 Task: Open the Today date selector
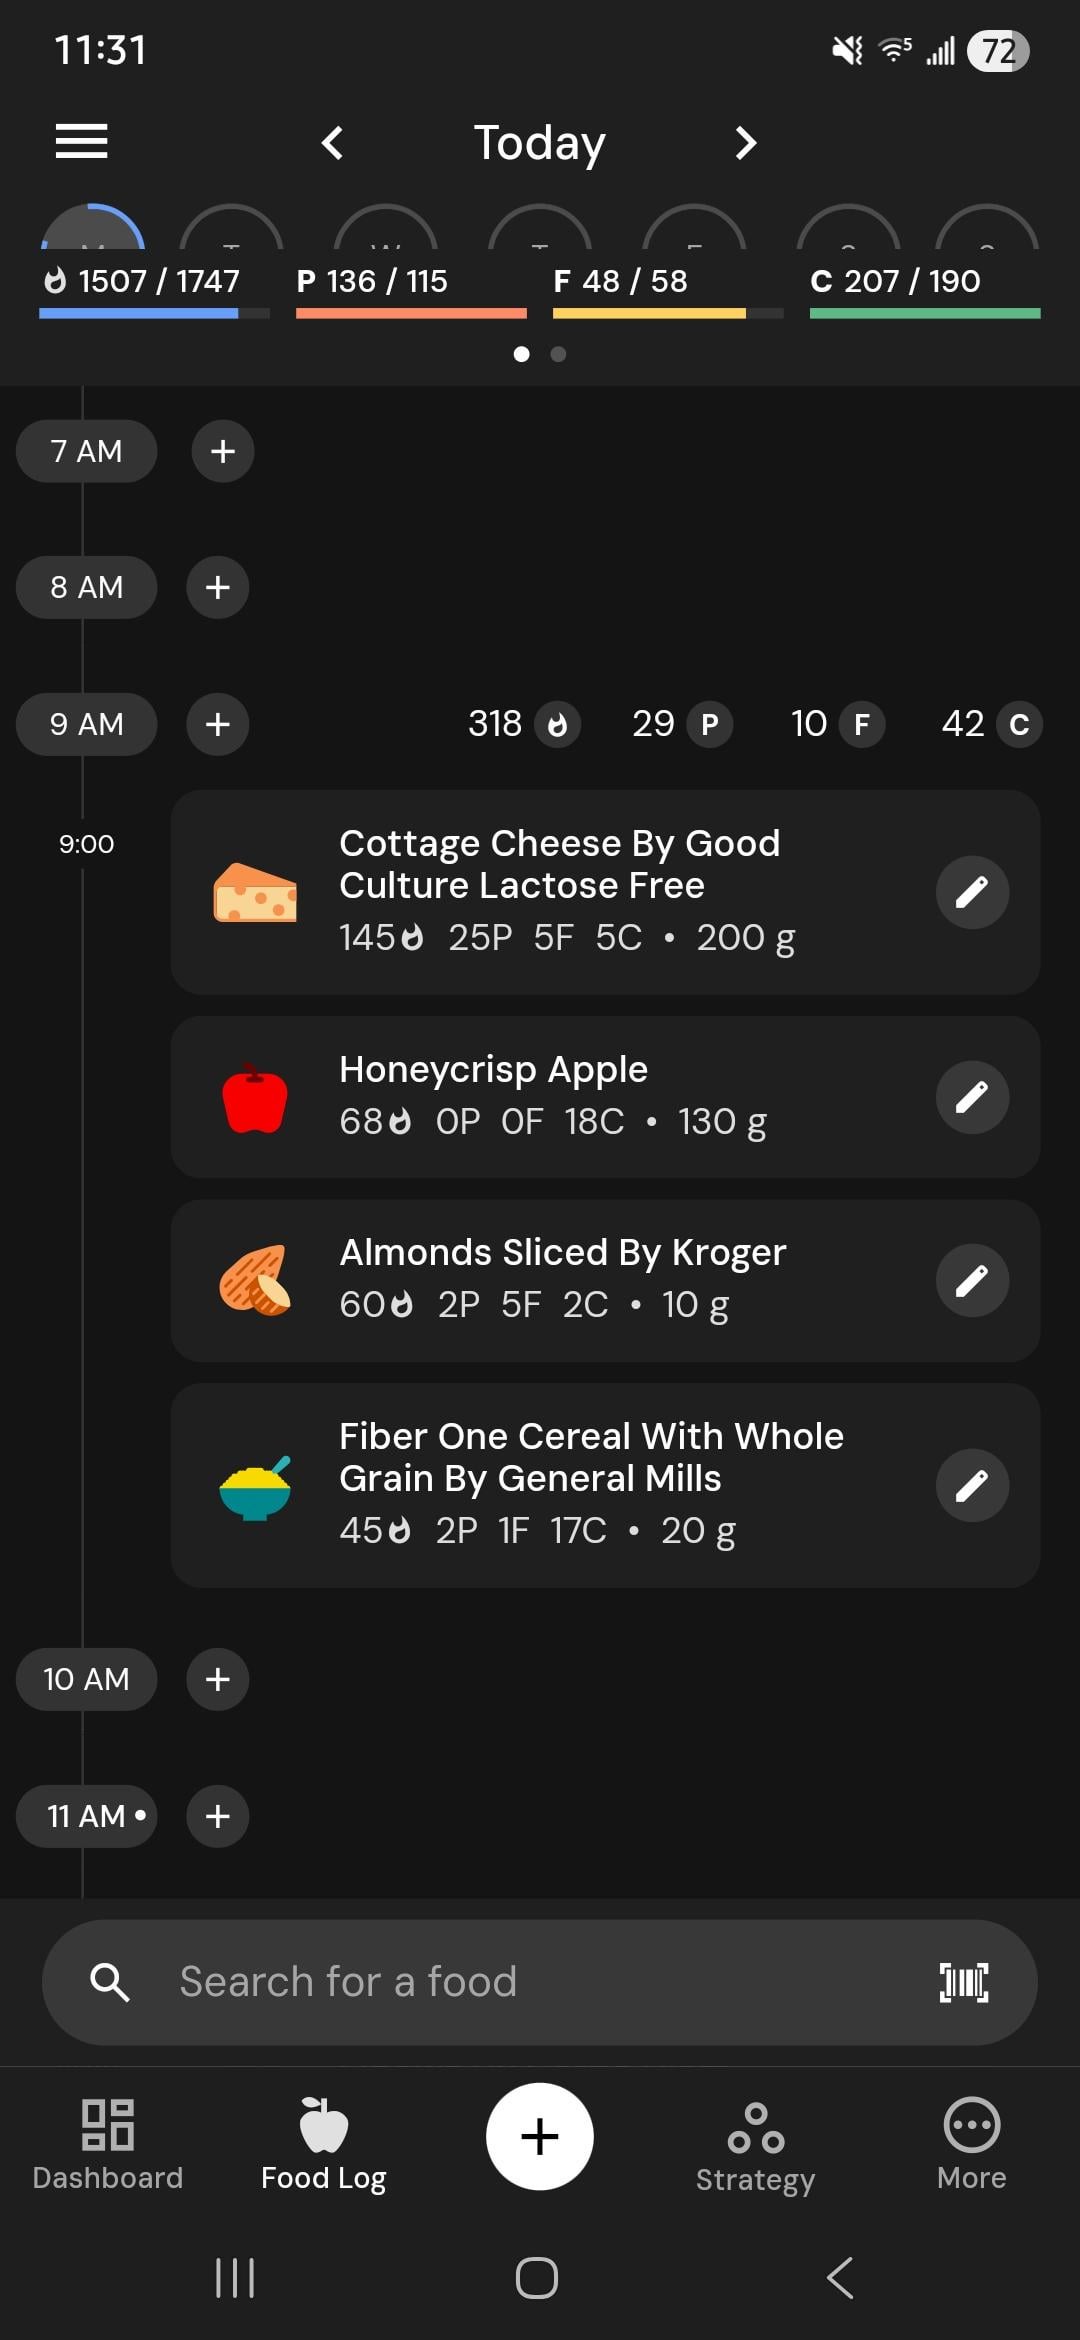click(x=539, y=143)
